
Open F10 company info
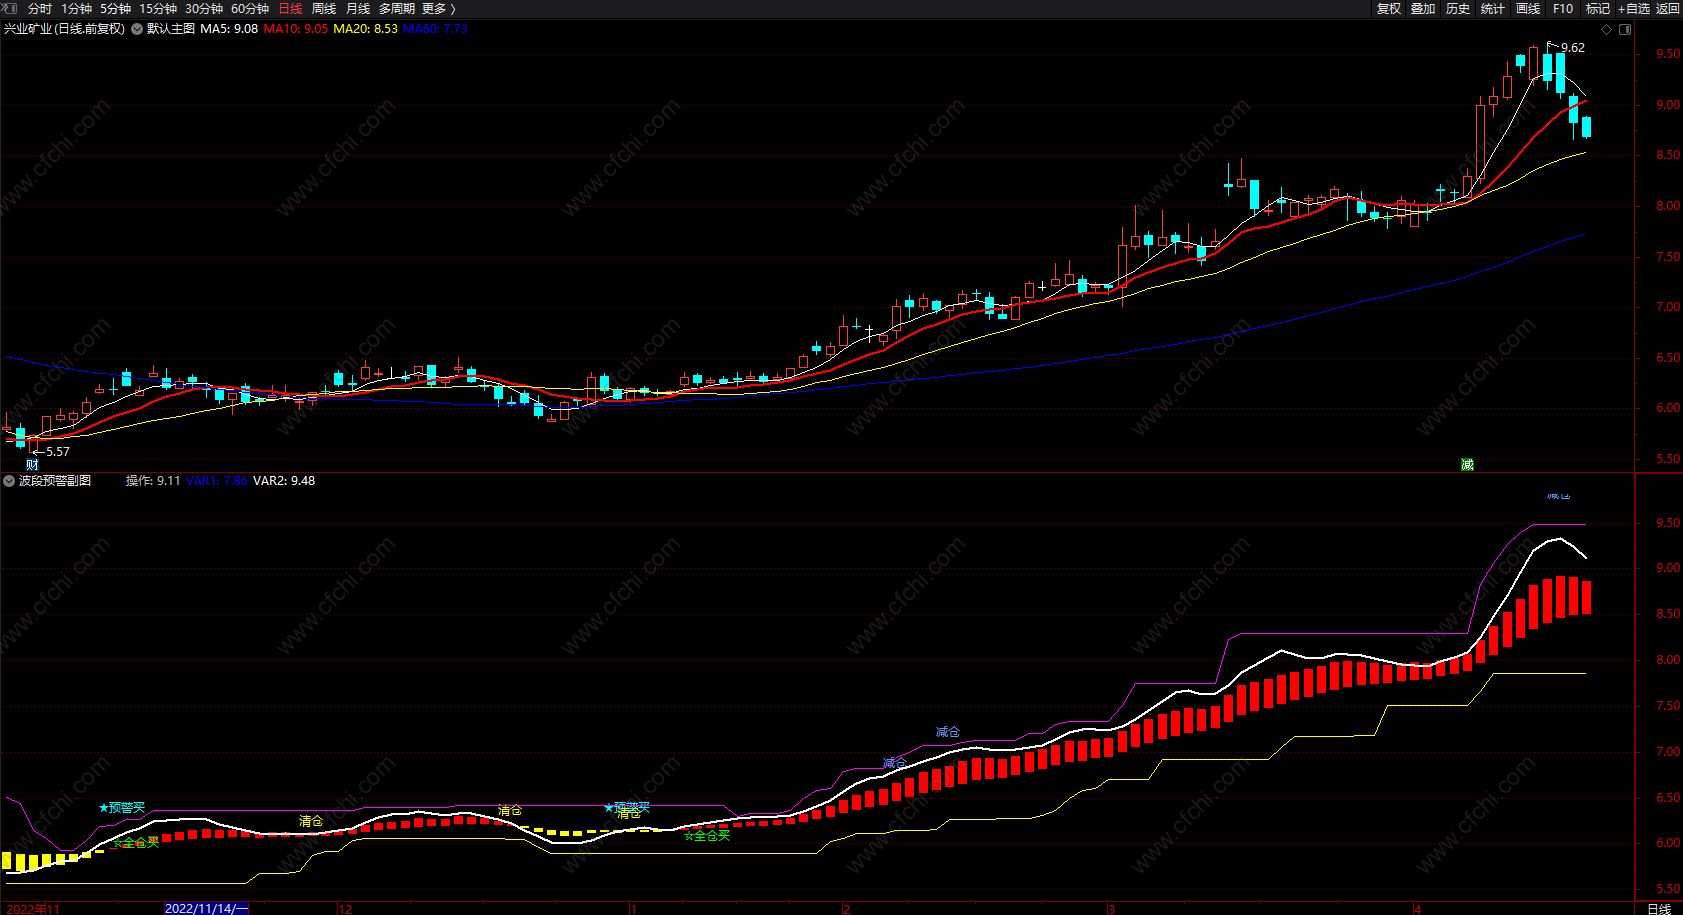click(x=1563, y=8)
